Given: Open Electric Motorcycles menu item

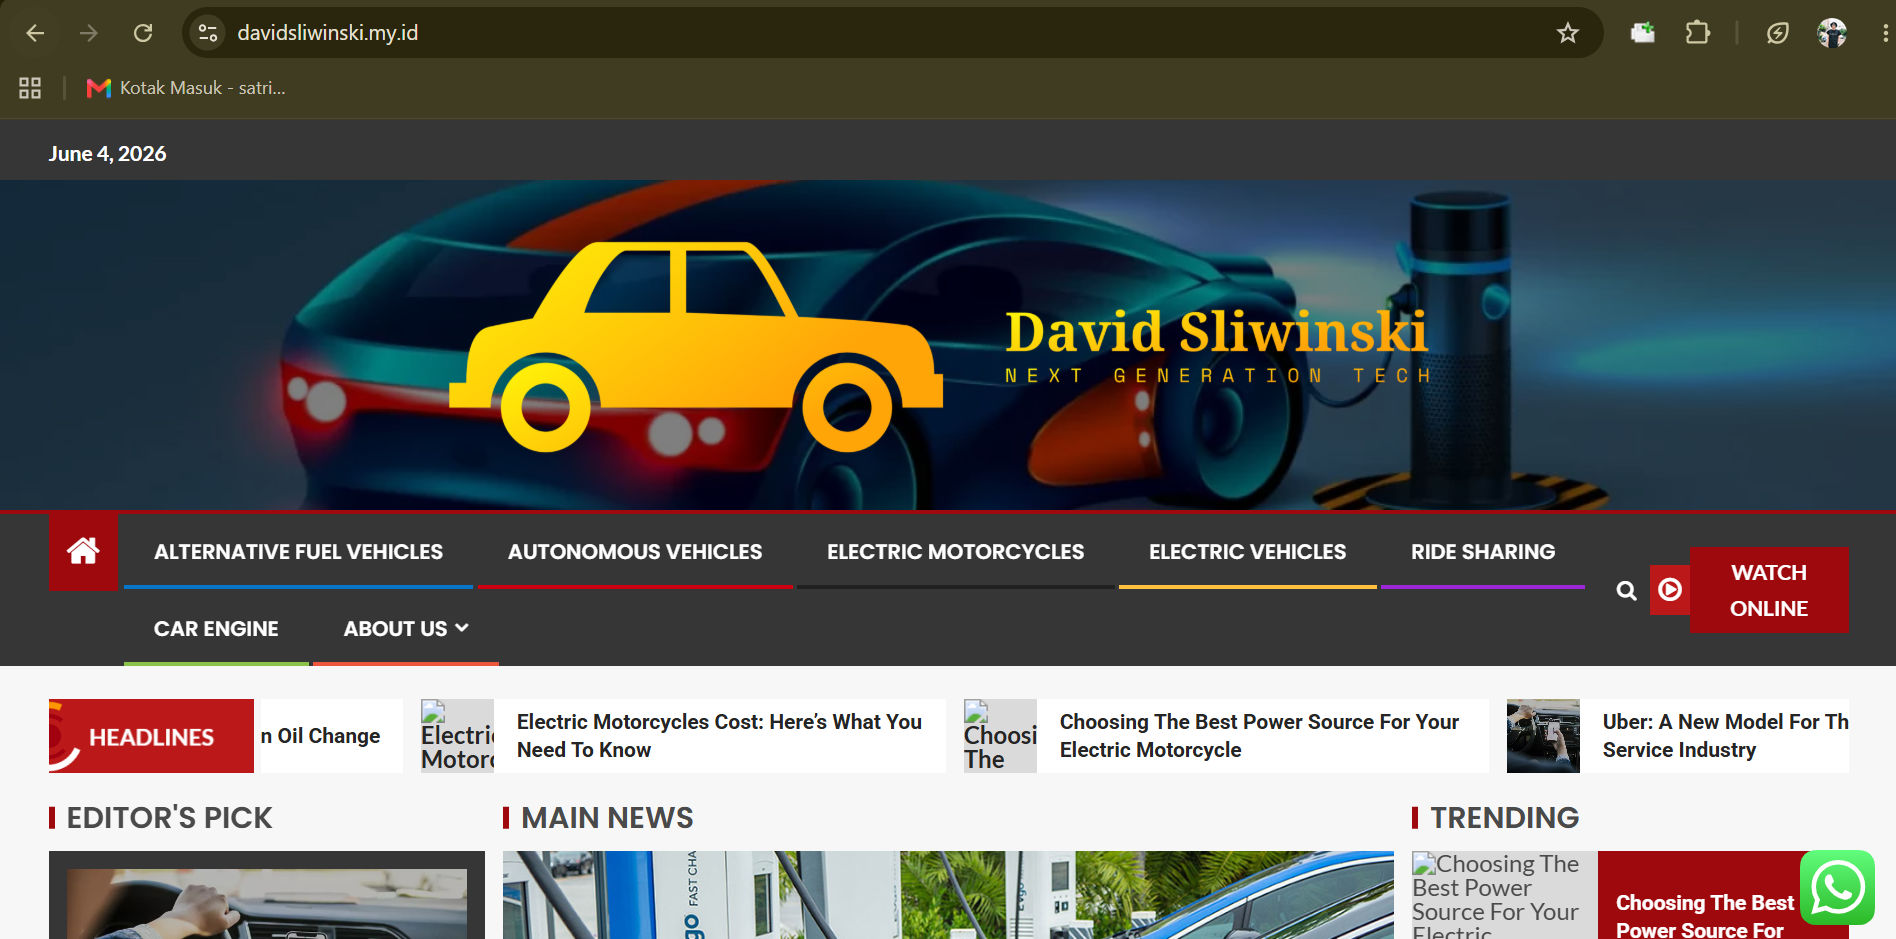Looking at the screenshot, I should click(x=955, y=552).
